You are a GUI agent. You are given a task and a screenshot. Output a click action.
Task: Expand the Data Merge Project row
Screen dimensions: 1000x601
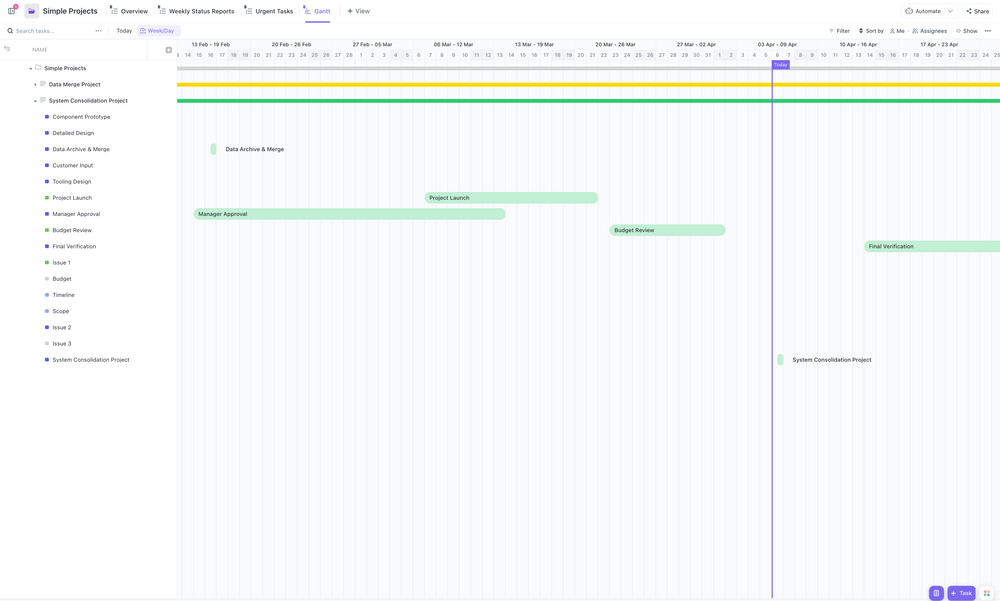click(x=35, y=83)
